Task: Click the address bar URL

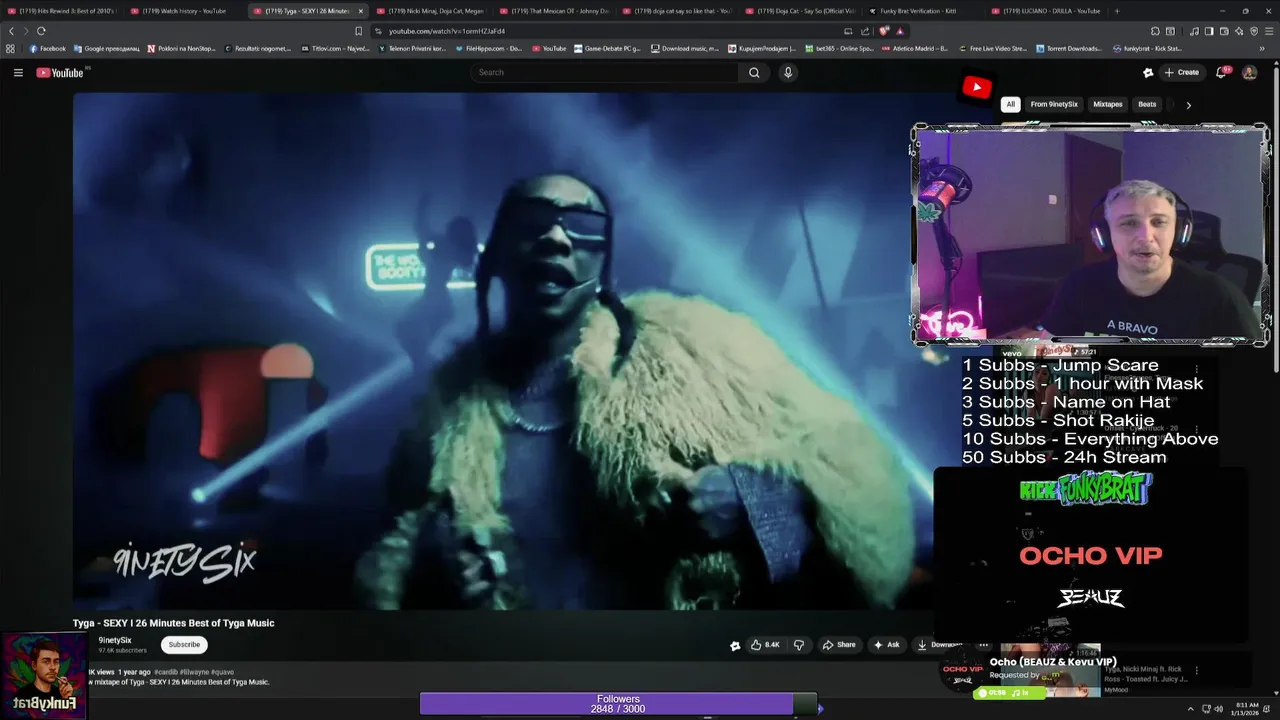Action: pos(447,31)
